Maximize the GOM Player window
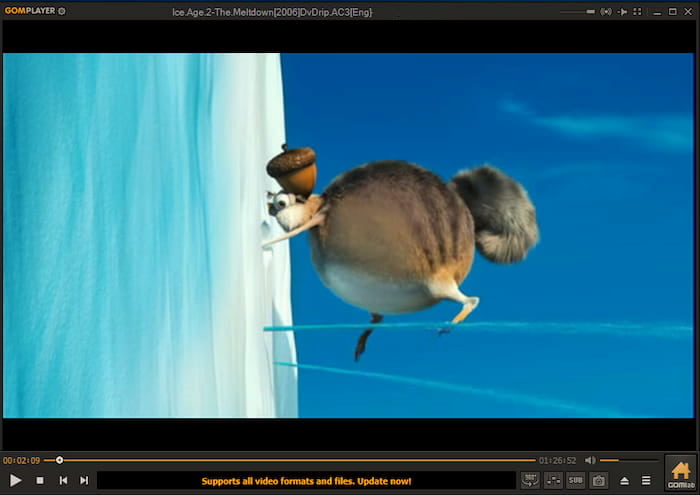Viewport: 700px width, 495px height. pos(672,12)
